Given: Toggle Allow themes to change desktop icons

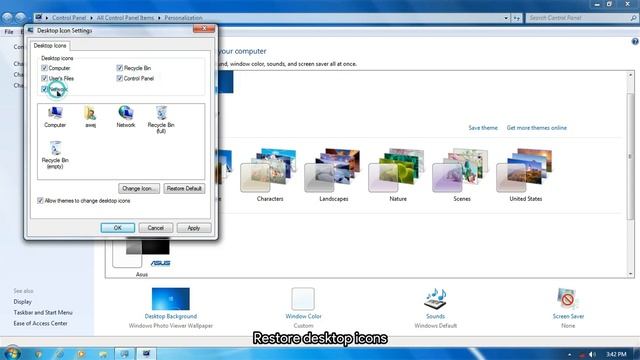Looking at the screenshot, I should click(x=40, y=200).
